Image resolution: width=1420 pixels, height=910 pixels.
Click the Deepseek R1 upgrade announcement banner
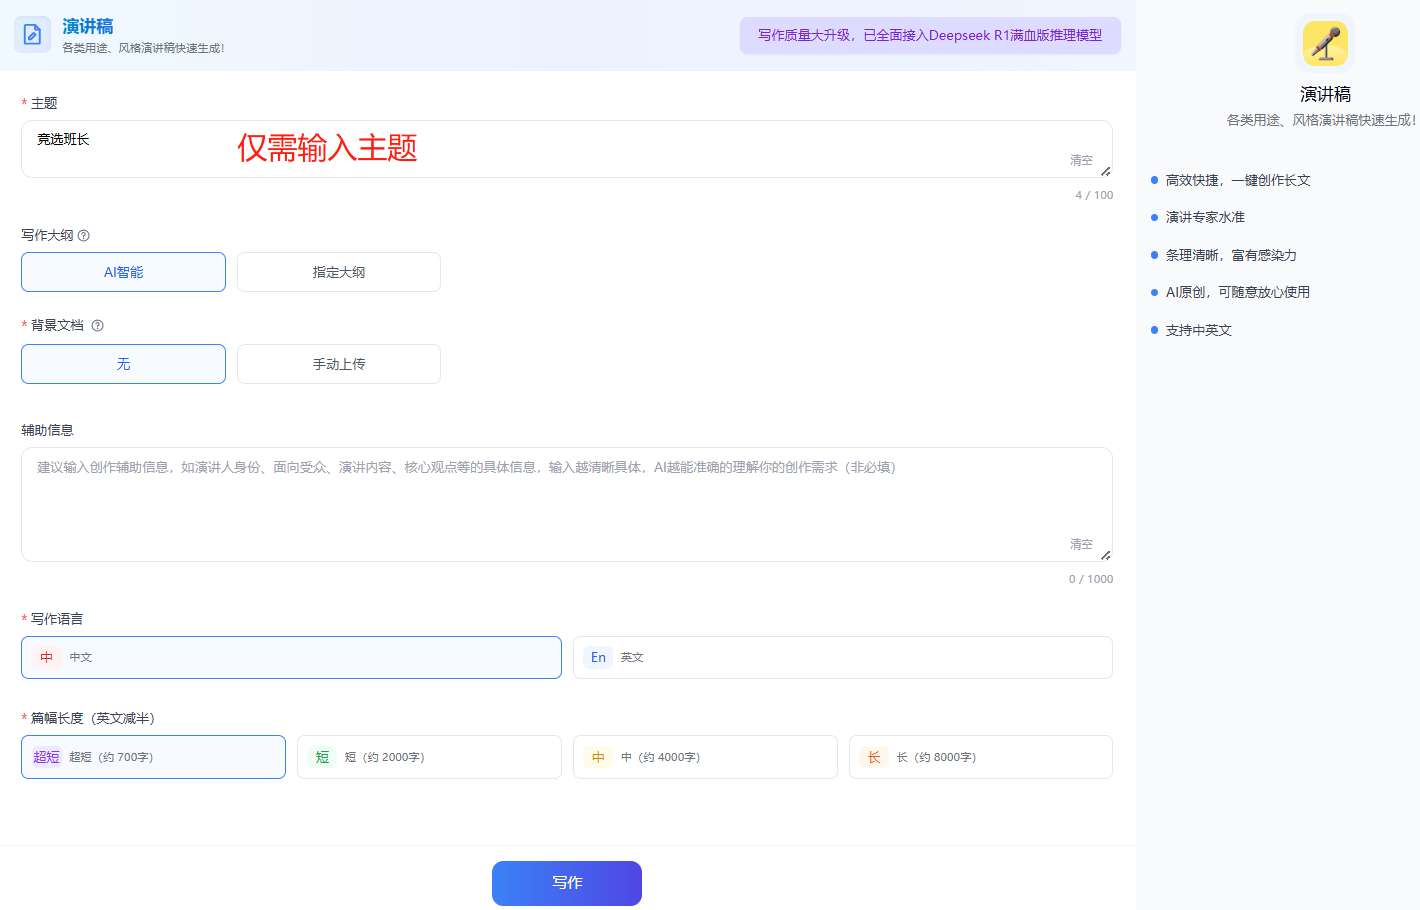[x=929, y=34]
